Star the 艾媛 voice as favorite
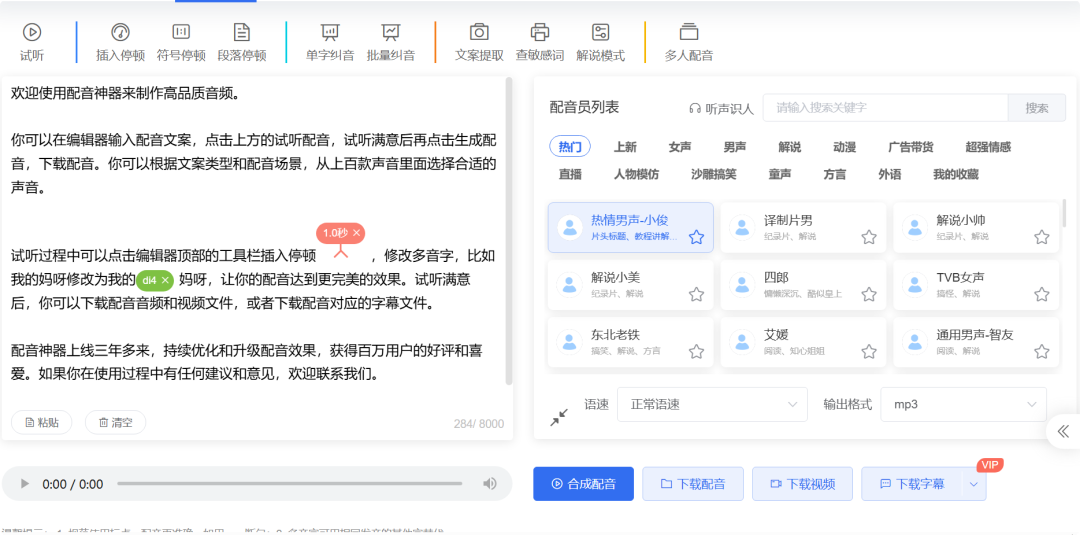Image resolution: width=1080 pixels, height=535 pixels. (869, 351)
